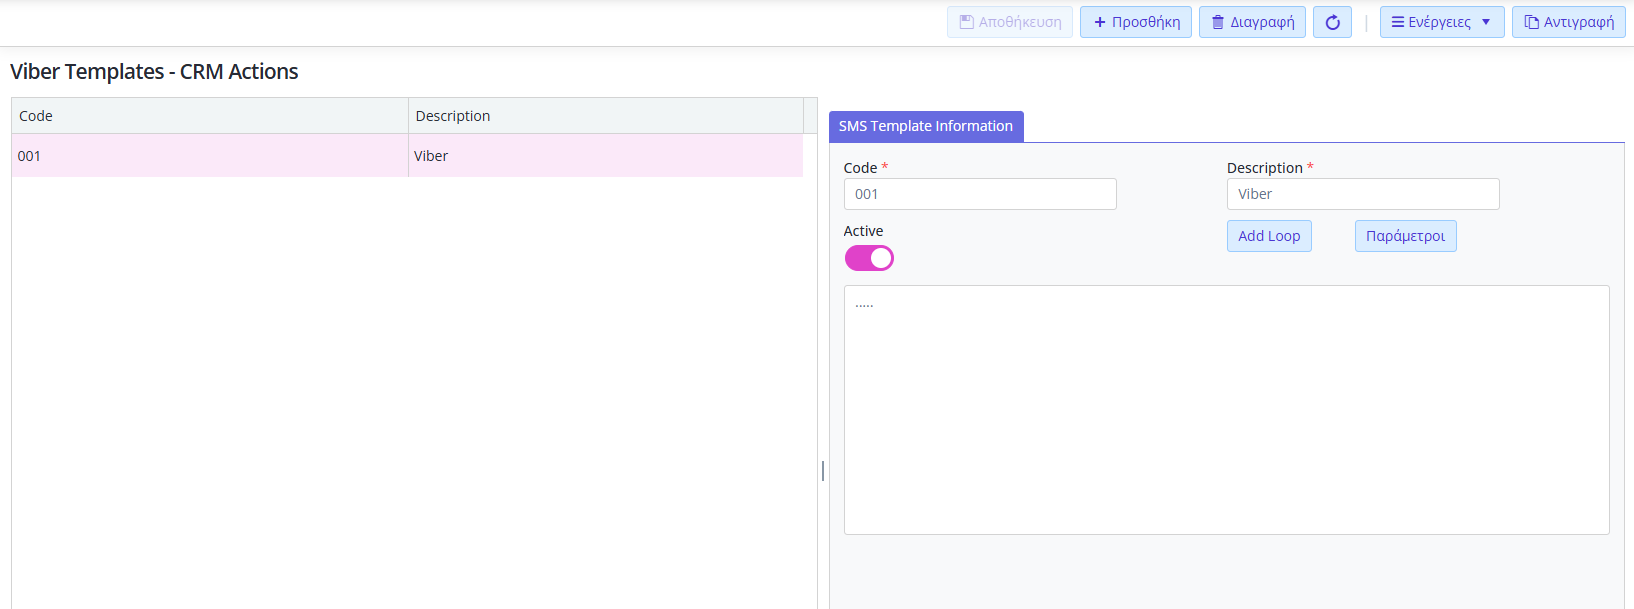Click the refresh icon button

click(1332, 22)
